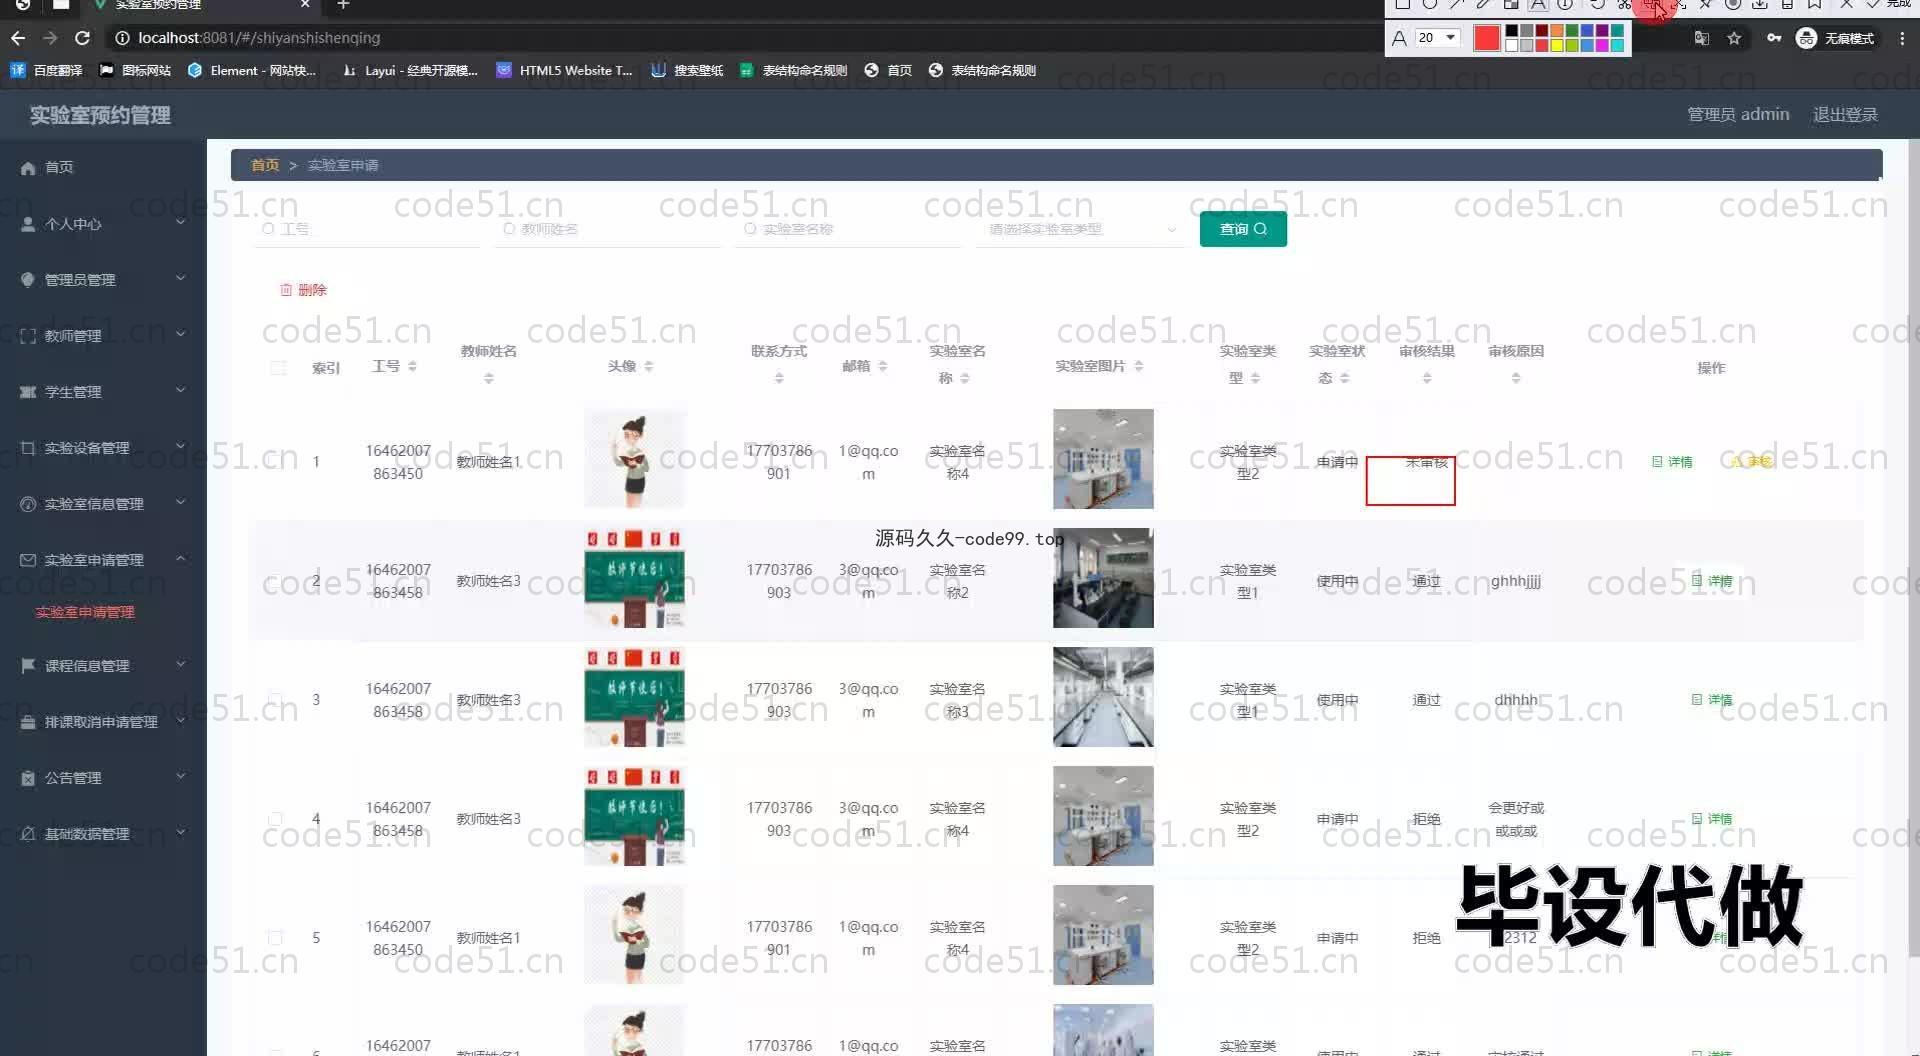
Task: Expand the 管理员管理 menu chevron
Action: [181, 278]
